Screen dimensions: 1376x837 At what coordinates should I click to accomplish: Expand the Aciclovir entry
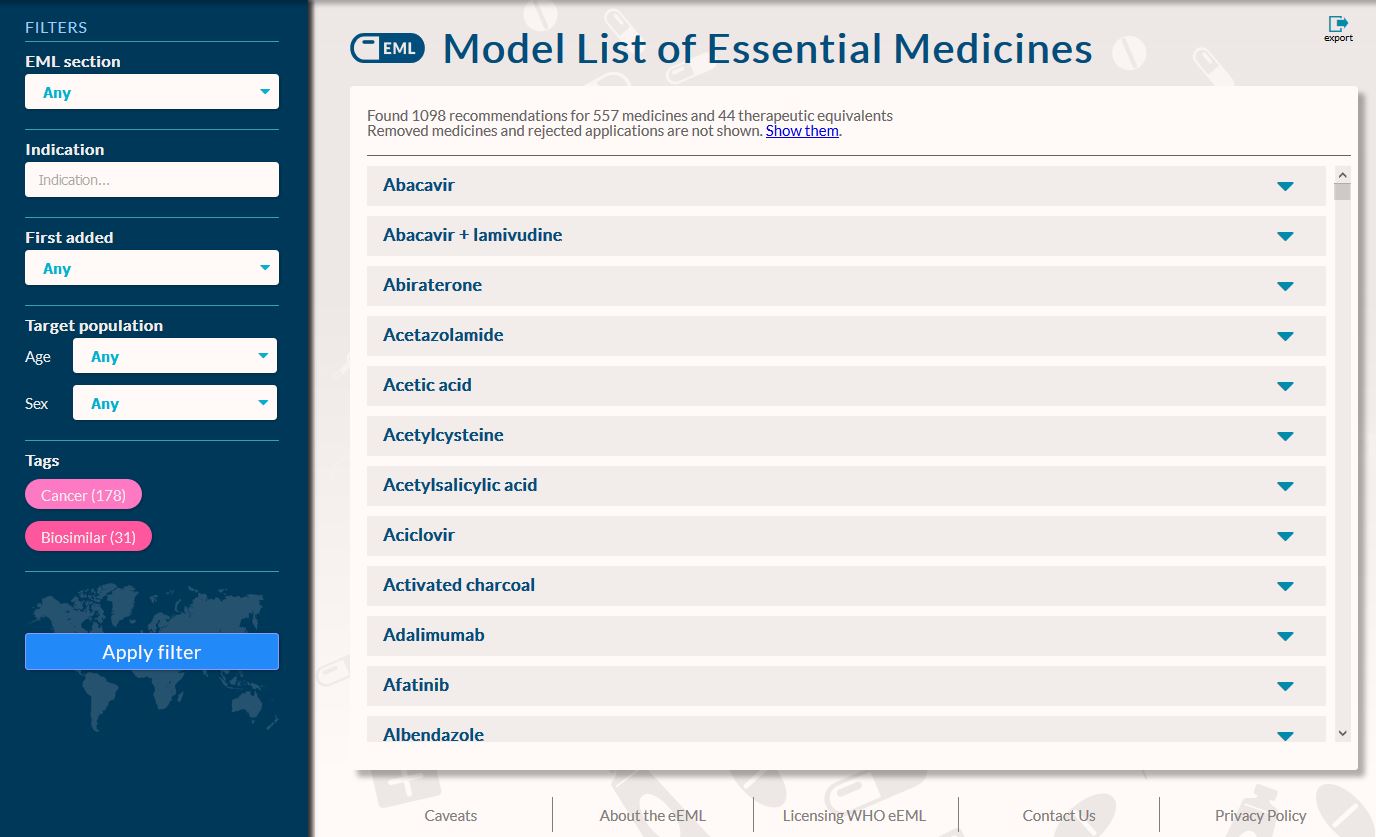1285,536
